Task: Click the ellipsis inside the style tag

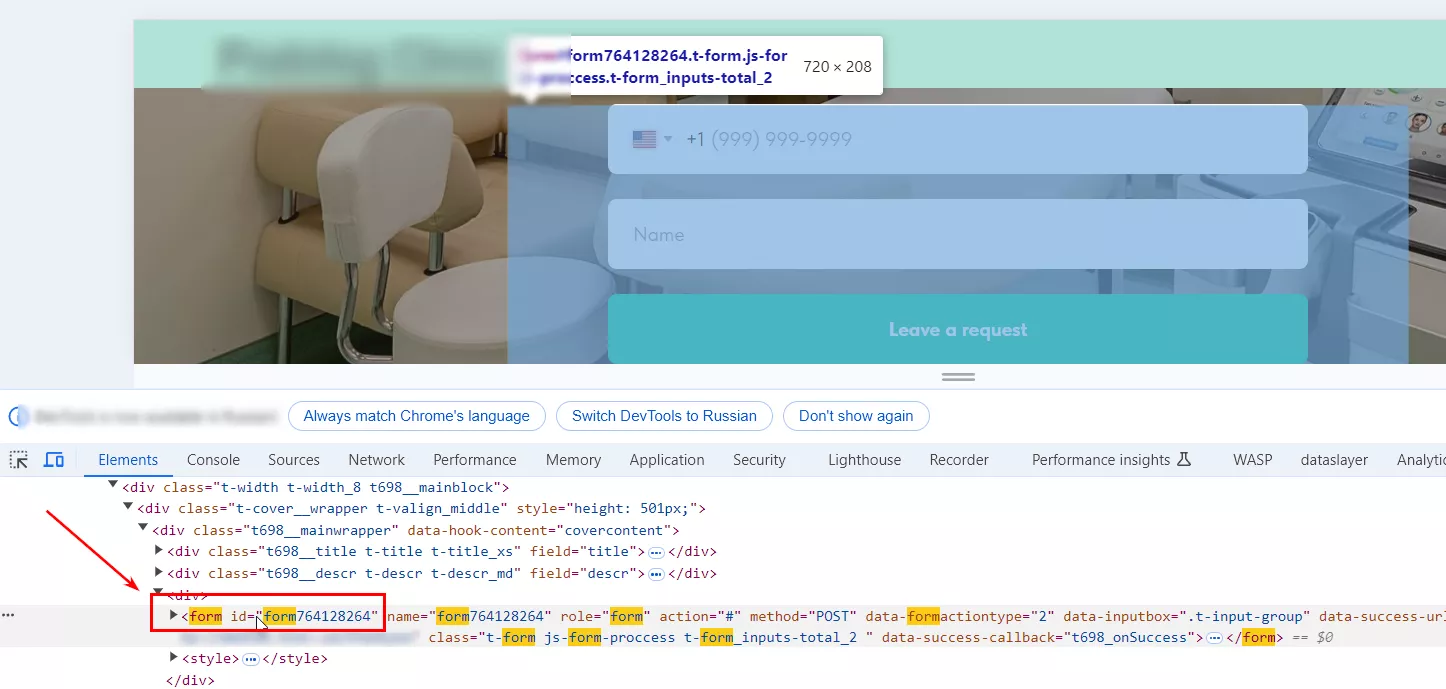Action: 251,659
